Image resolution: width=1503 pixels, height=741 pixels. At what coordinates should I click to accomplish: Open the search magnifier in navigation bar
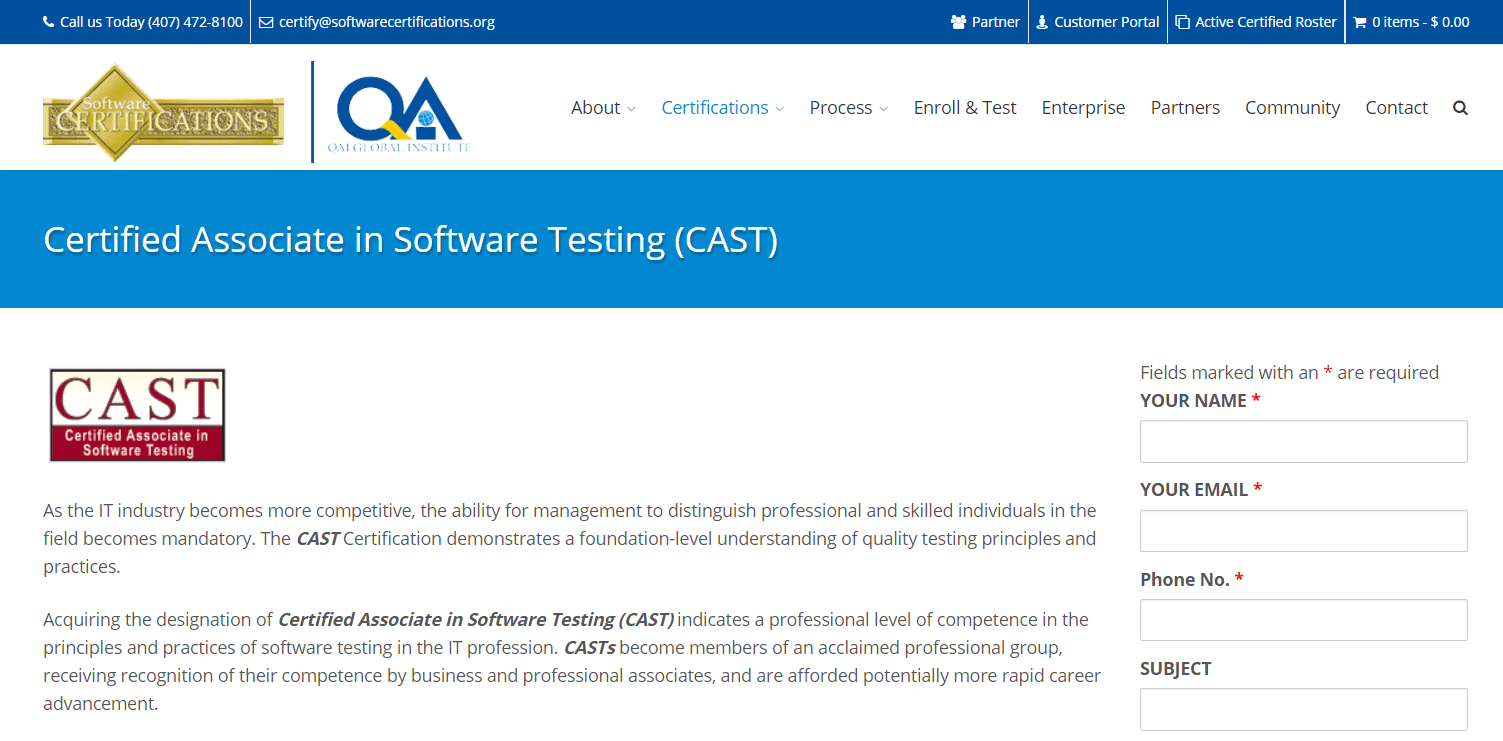click(1460, 107)
